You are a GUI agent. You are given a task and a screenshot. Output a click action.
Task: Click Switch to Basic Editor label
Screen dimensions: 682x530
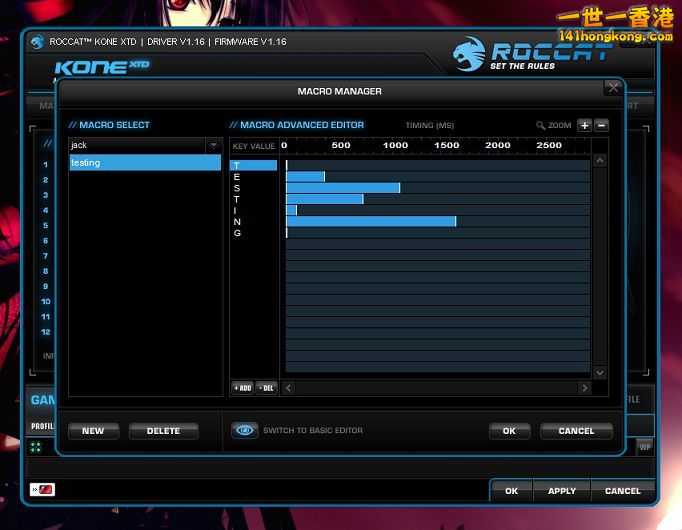point(313,430)
